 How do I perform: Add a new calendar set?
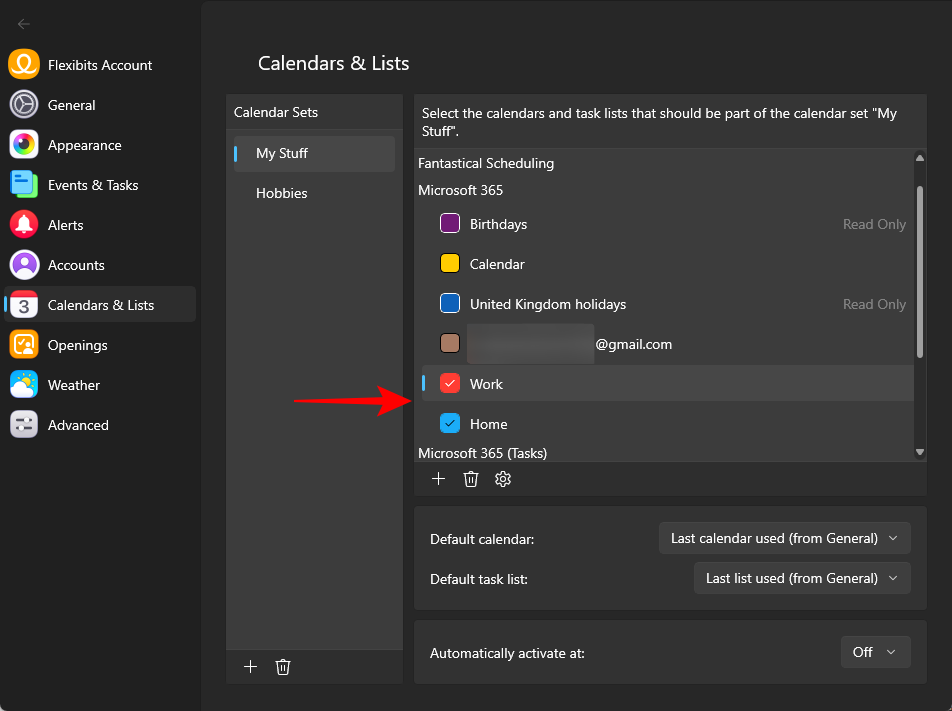coord(251,667)
